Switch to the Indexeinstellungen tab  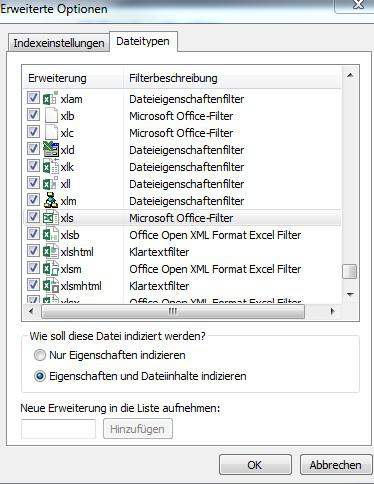(59, 43)
